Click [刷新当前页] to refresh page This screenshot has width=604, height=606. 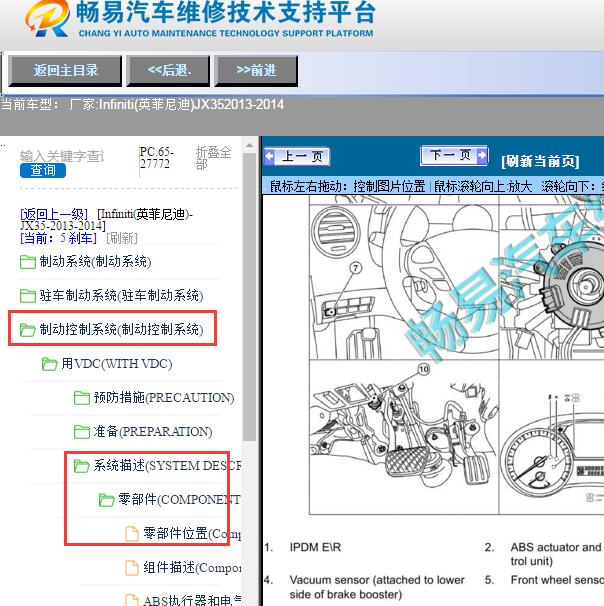click(540, 161)
